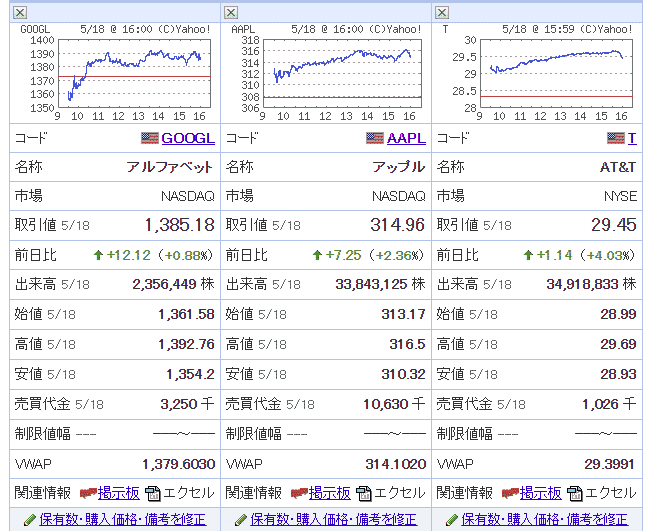Open 掲示板 board link for AT&T

click(541, 493)
